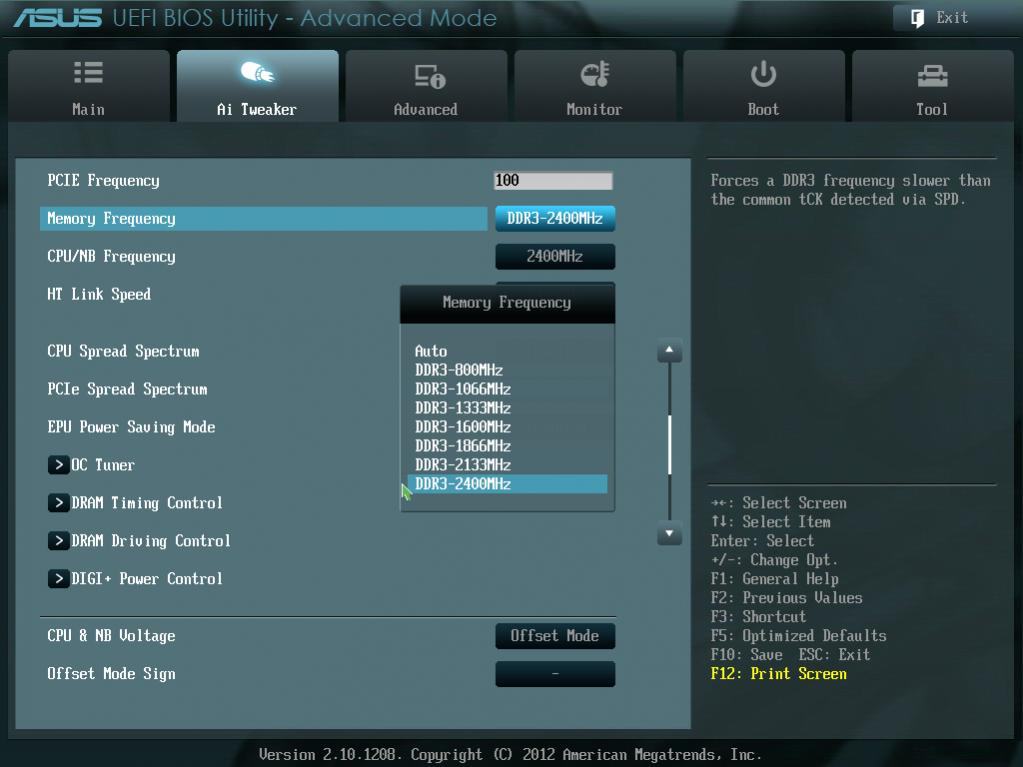Go to the Monitor tab
The height and width of the screenshot is (767, 1023).
click(595, 85)
